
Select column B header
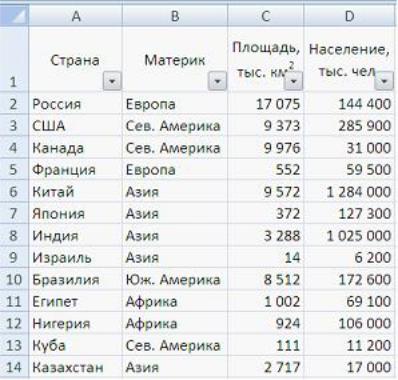click(x=175, y=16)
